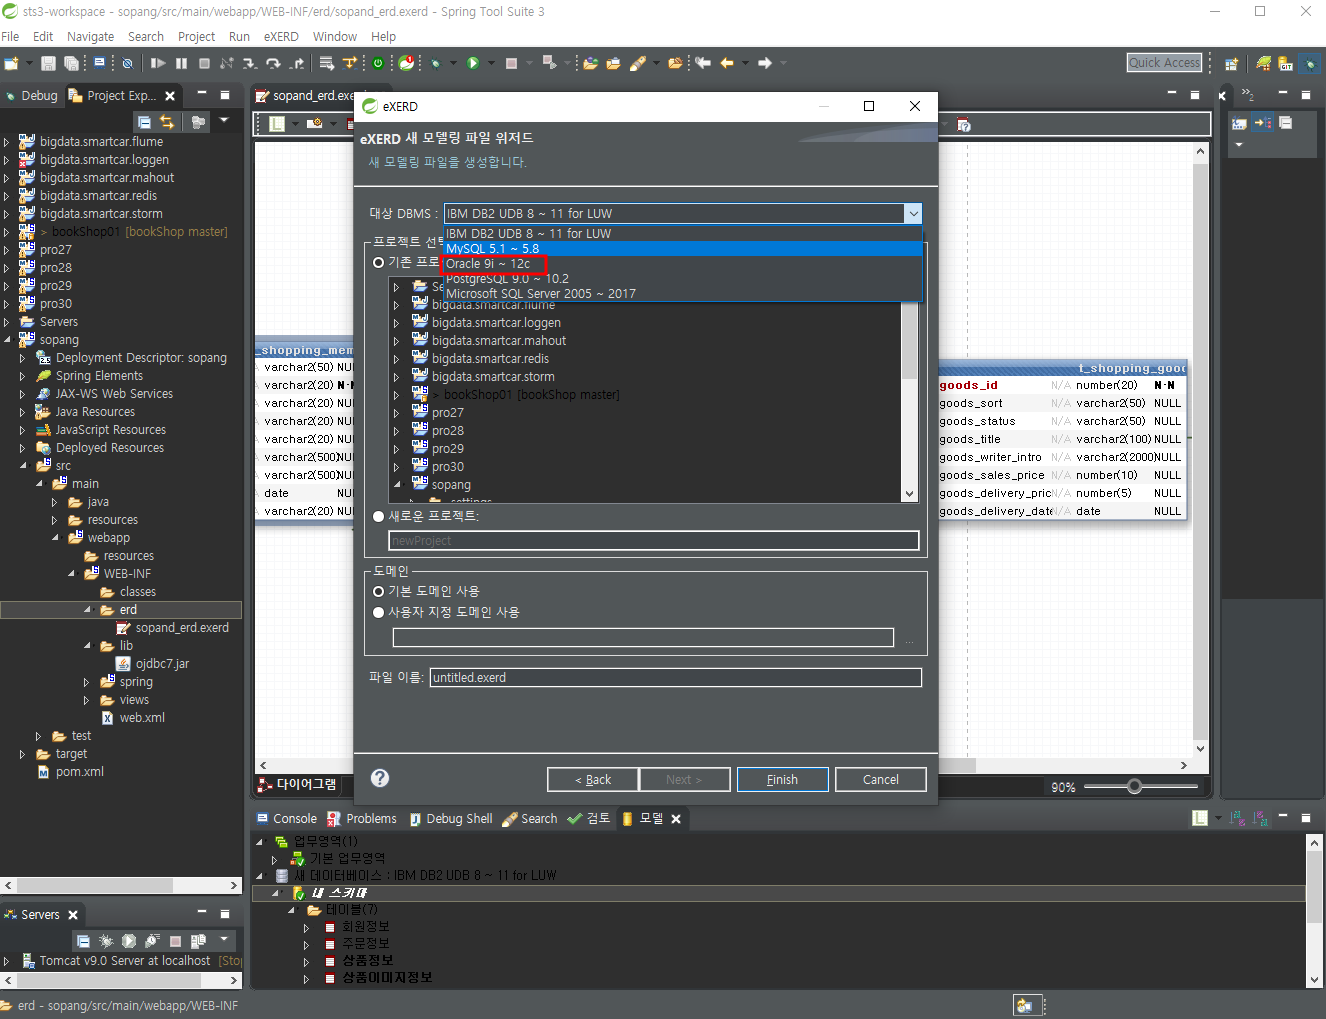This screenshot has height=1019, width=1326.
Task: Click the green Relaunch power icon
Action: pyautogui.click(x=378, y=63)
